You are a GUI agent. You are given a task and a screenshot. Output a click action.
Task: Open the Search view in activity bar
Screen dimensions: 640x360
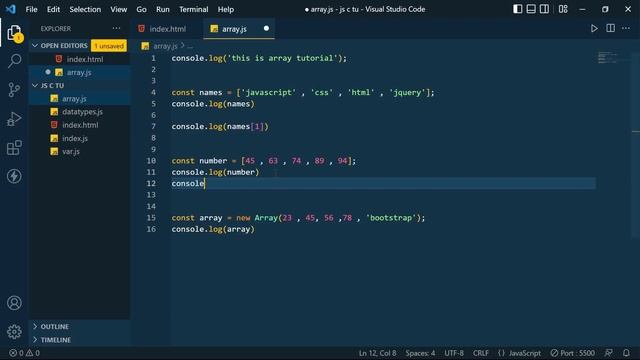pos(14,61)
